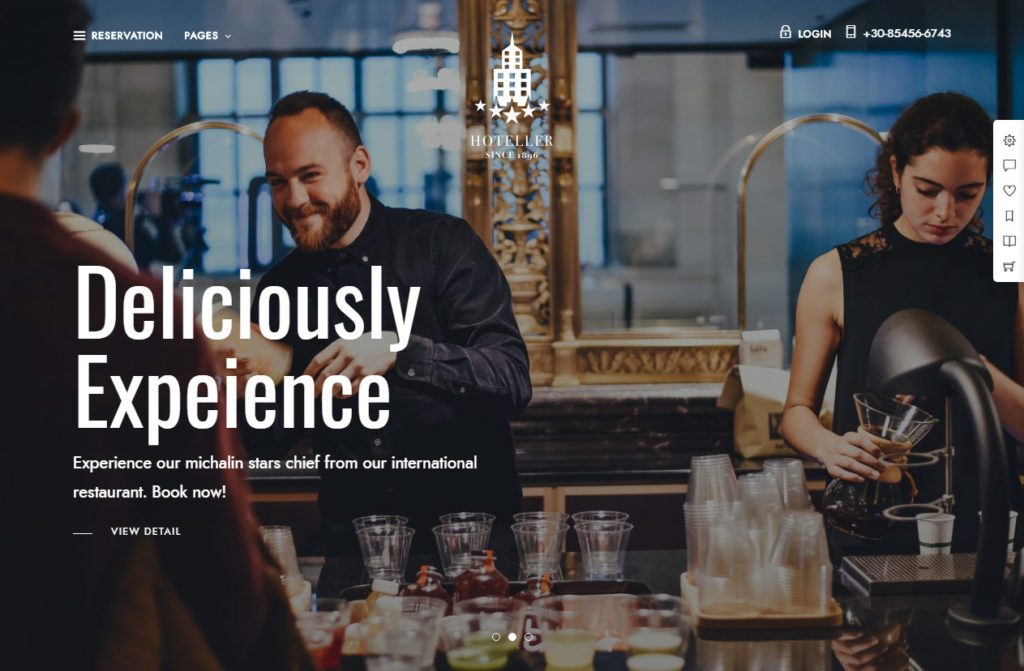Image resolution: width=1024 pixels, height=671 pixels.
Task: Click the View Detail link
Action: click(146, 531)
